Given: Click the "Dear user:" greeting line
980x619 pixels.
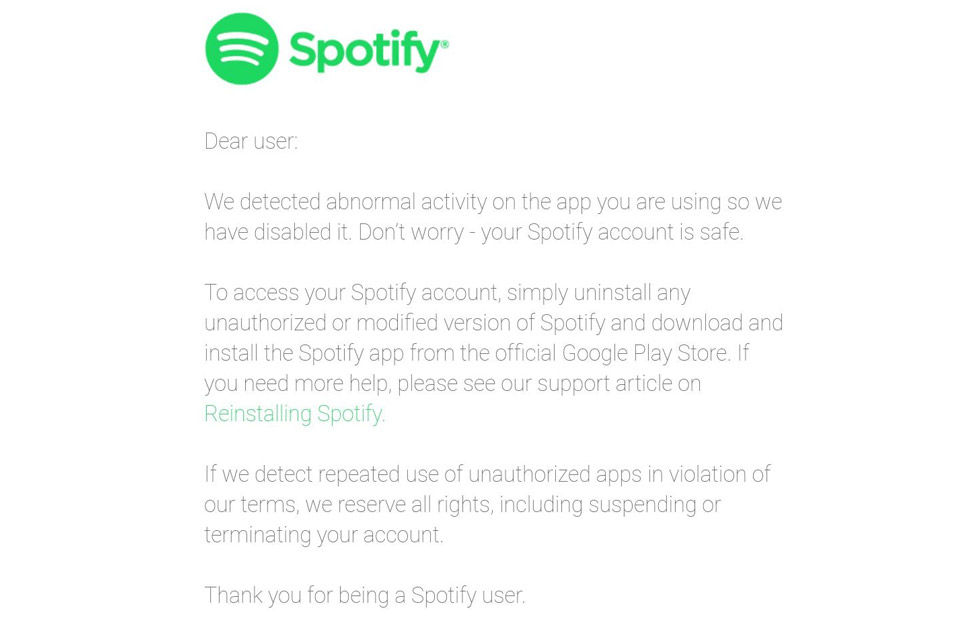Looking at the screenshot, I should [x=251, y=141].
